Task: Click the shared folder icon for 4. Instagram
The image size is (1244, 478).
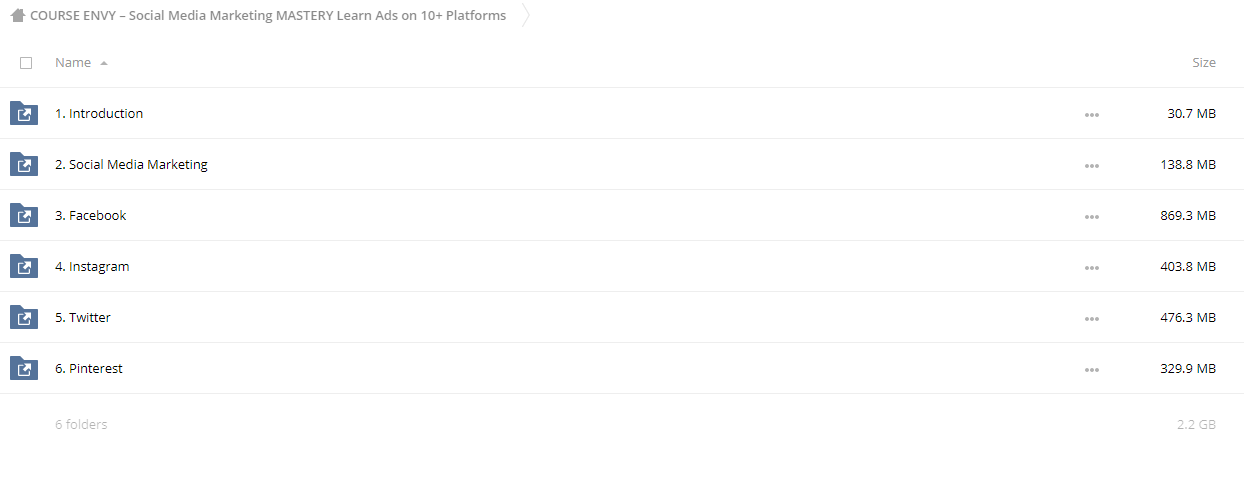Action: point(24,266)
